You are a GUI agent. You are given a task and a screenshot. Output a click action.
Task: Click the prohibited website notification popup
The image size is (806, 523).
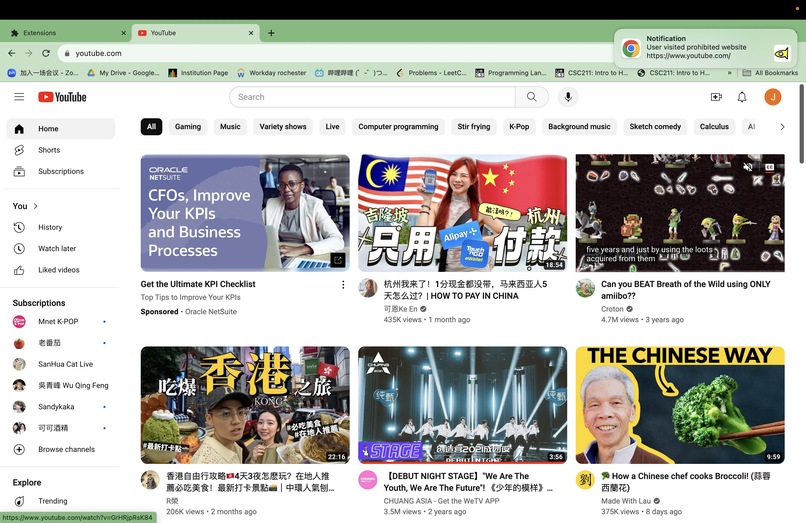[706, 48]
